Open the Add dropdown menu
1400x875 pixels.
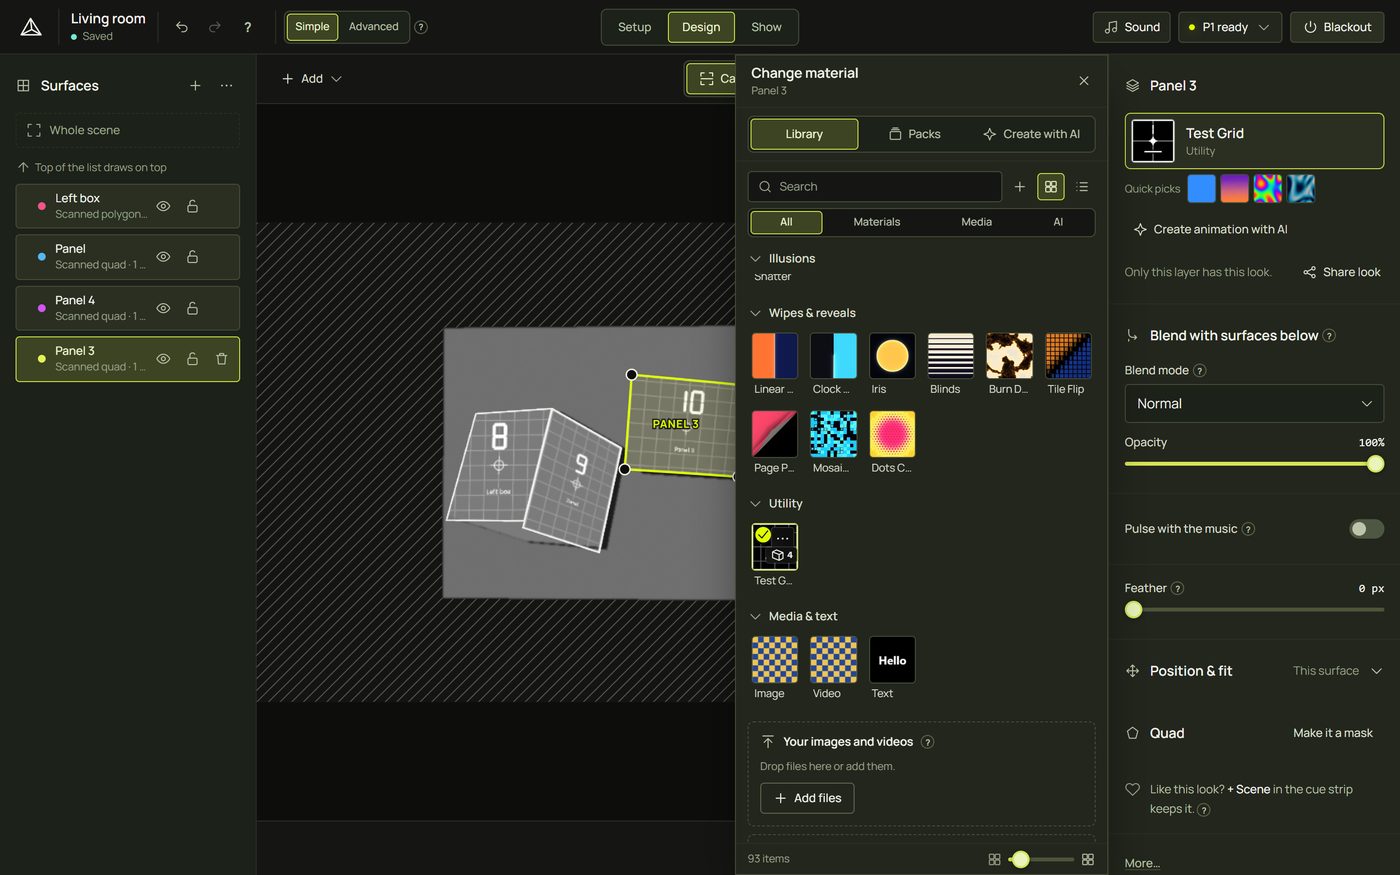(312, 79)
